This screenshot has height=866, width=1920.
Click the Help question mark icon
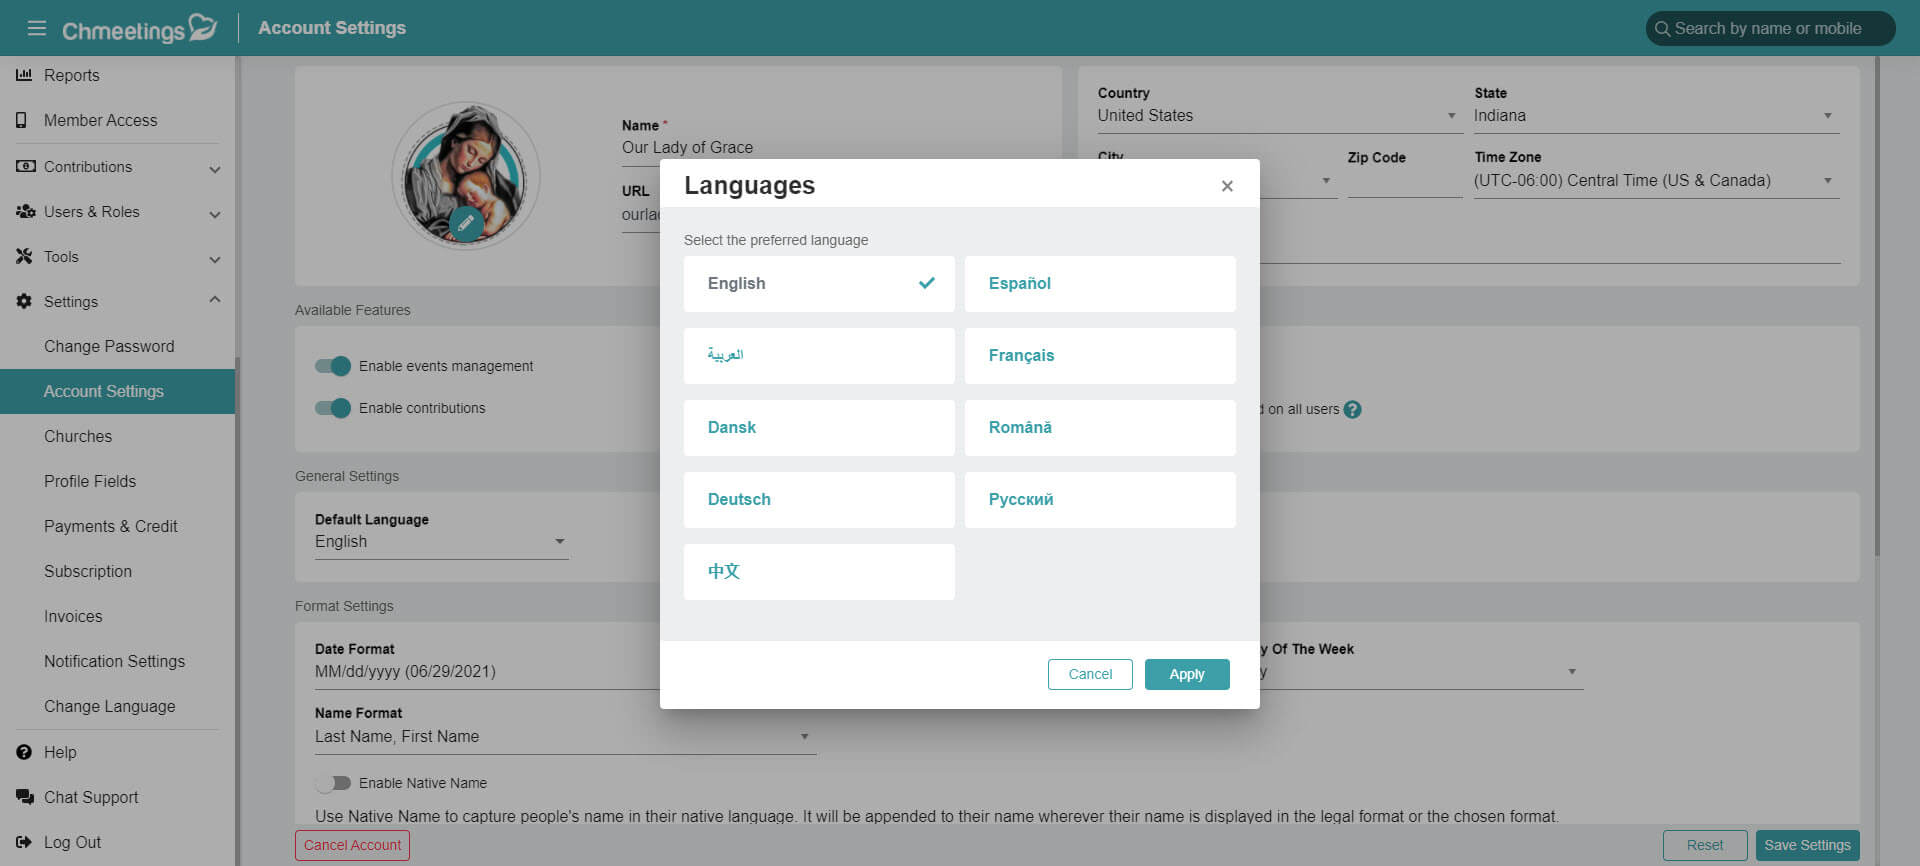click(24, 752)
